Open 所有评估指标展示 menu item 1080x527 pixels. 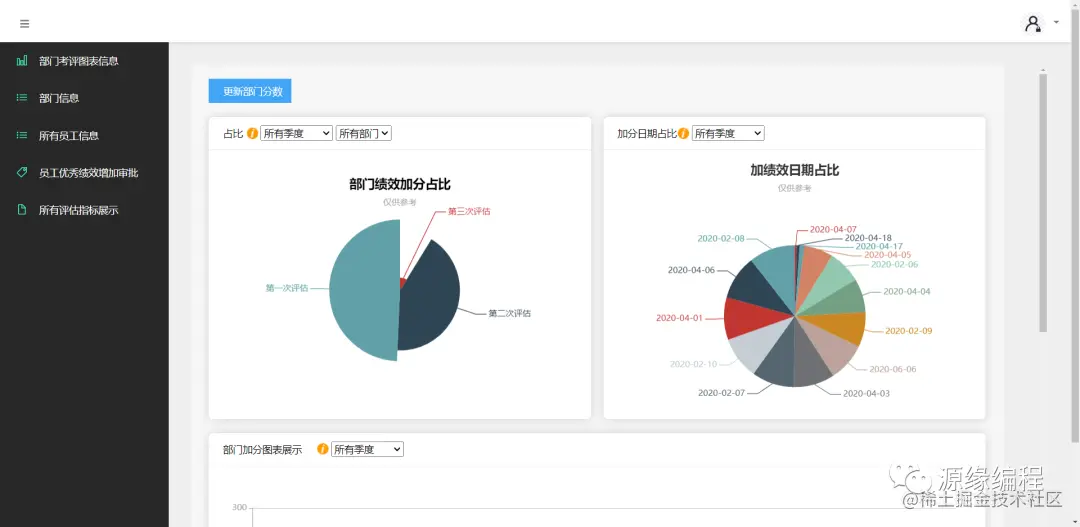(x=84, y=209)
